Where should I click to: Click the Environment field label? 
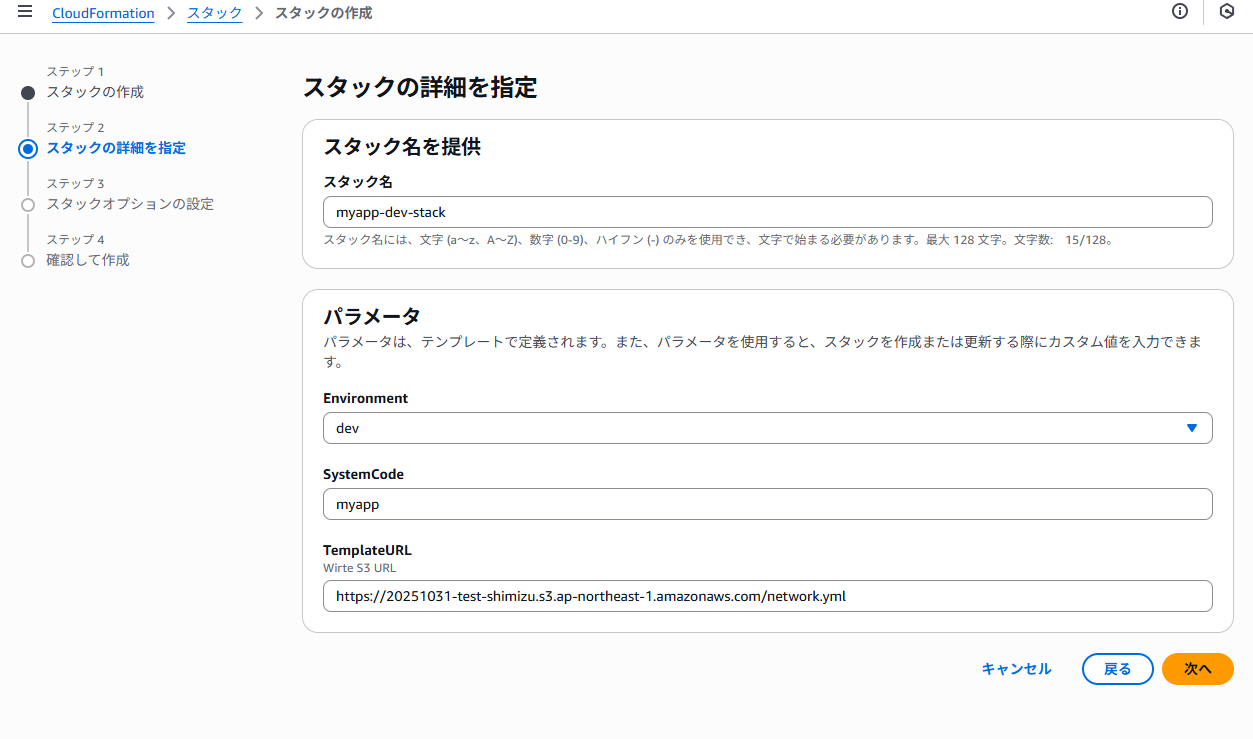pos(365,398)
